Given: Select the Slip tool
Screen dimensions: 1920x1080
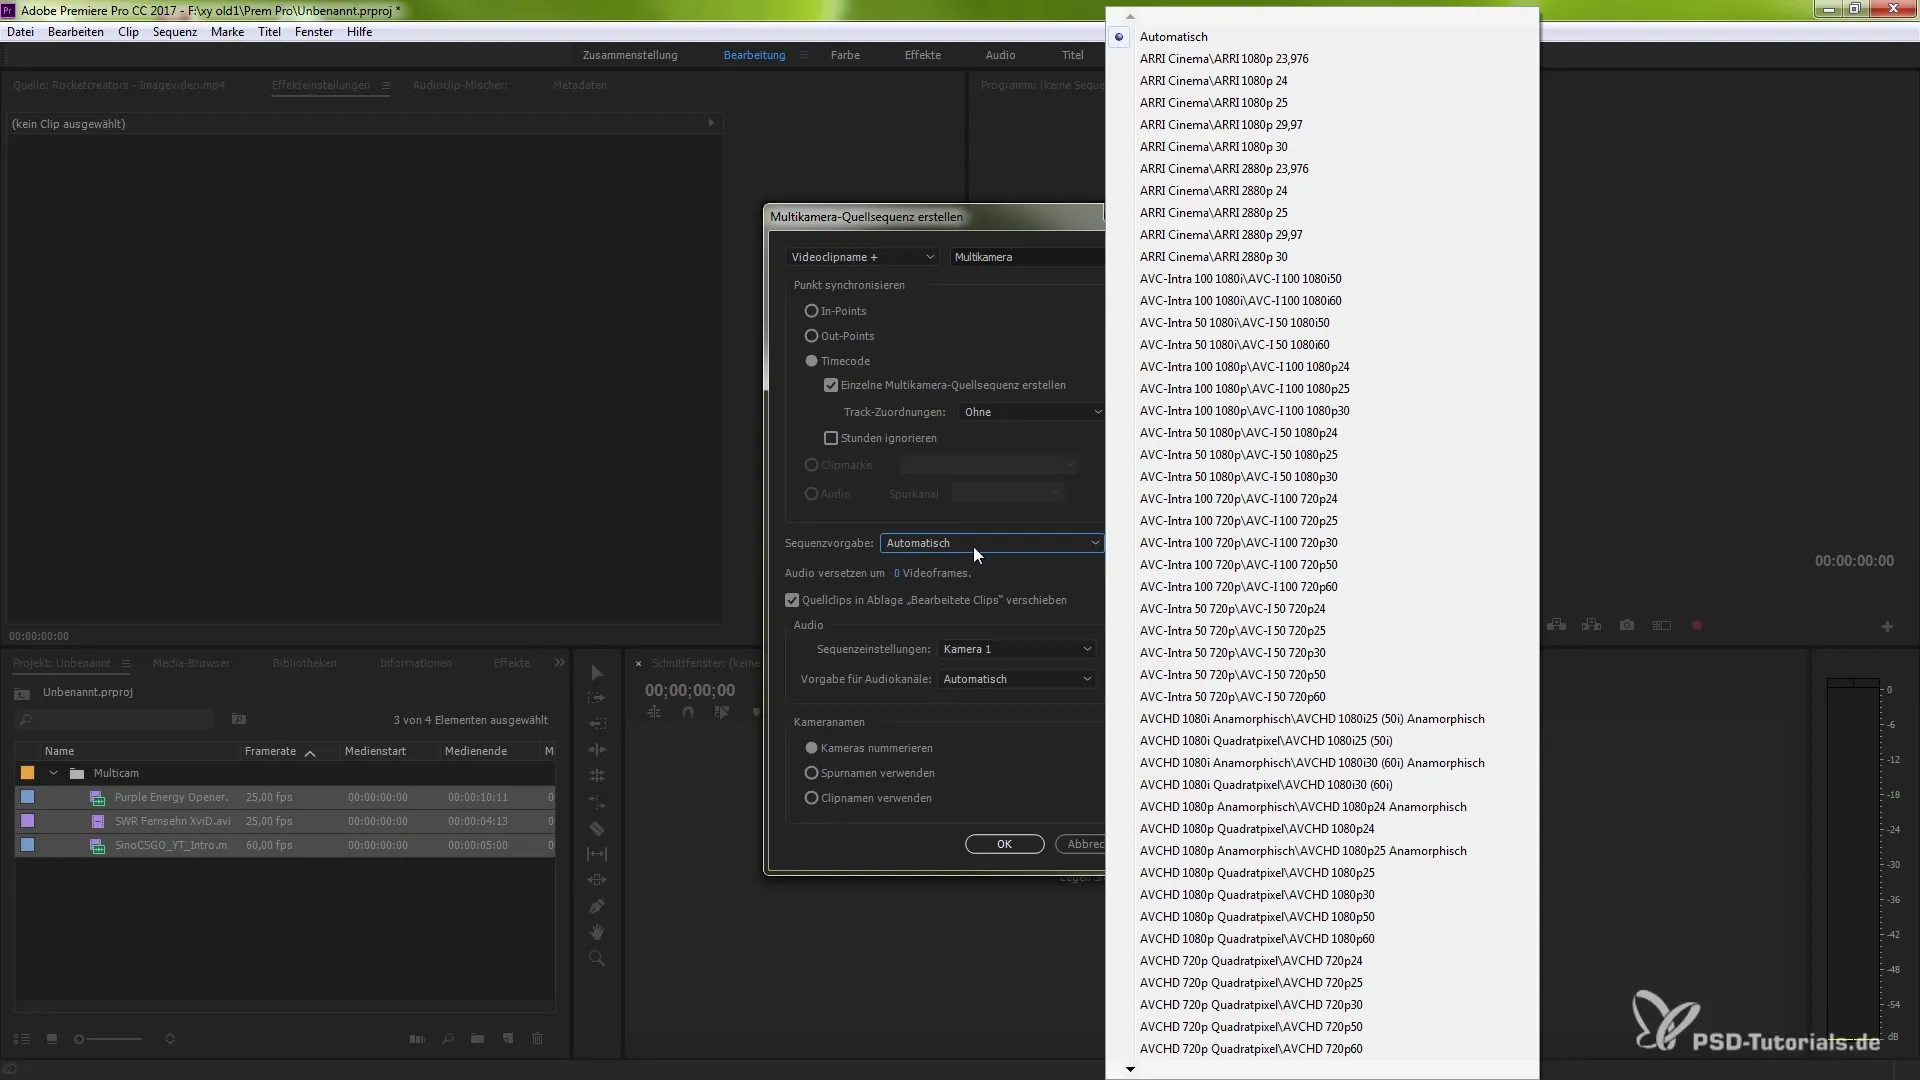Looking at the screenshot, I should point(597,854).
